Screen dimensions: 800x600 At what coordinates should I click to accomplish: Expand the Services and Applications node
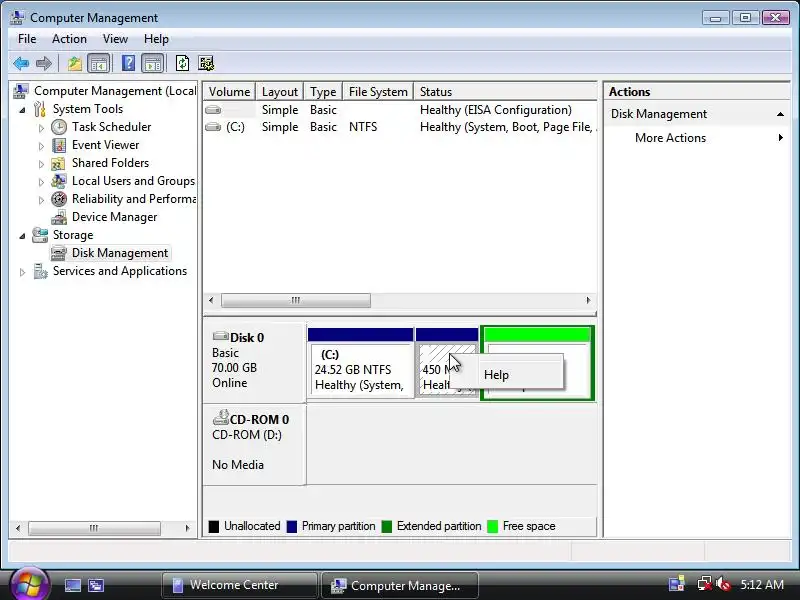pyautogui.click(x=22, y=272)
